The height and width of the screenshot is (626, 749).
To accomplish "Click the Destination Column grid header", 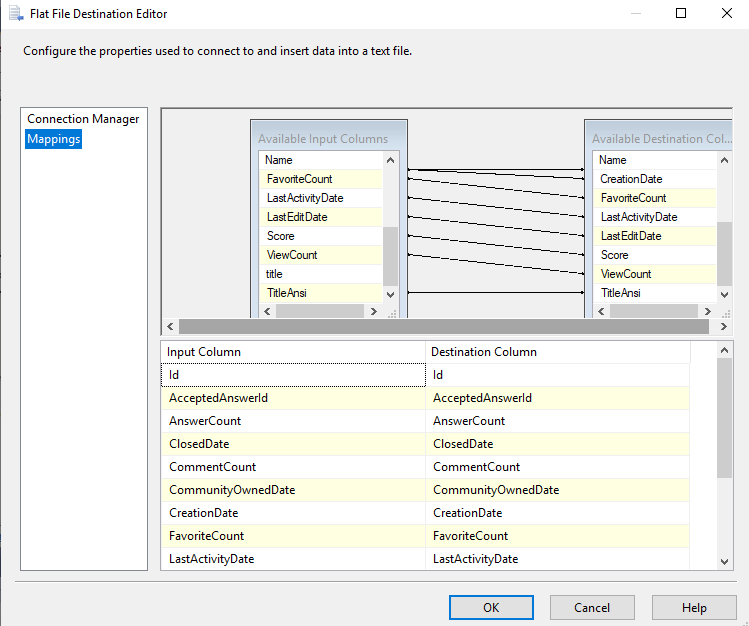I will point(557,352).
